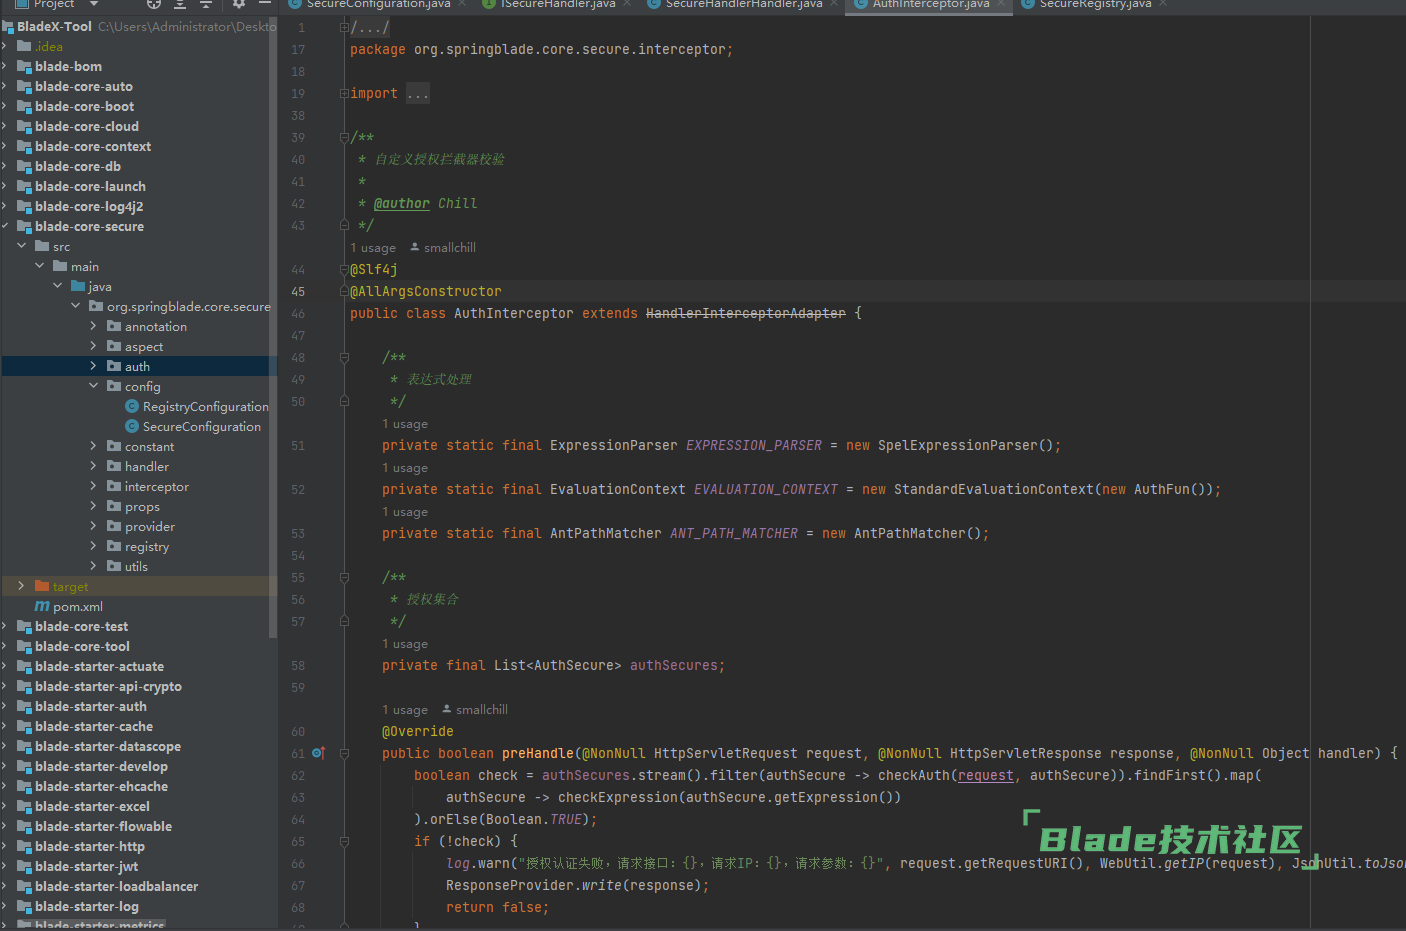Viewport: 1406px width, 931px height.
Task: Click the utils package icon
Action: click(114, 566)
